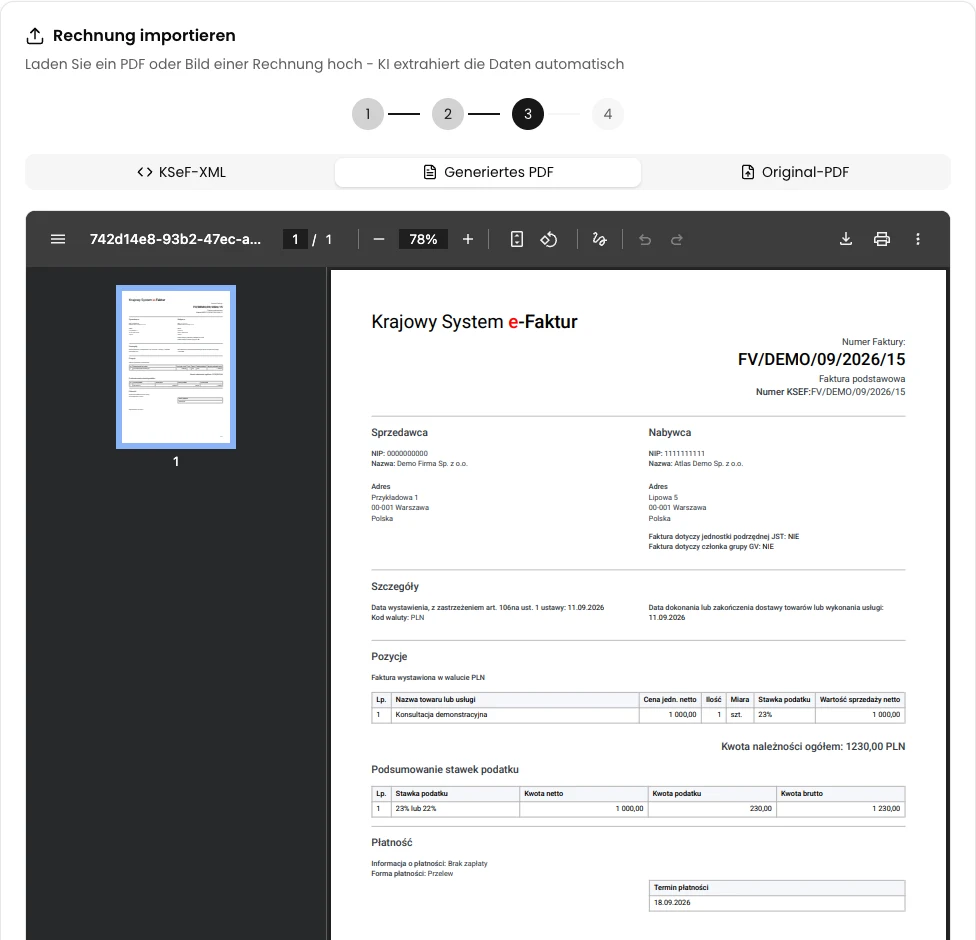Click the Nabywca section heading
The image size is (976, 940).
tap(670, 432)
